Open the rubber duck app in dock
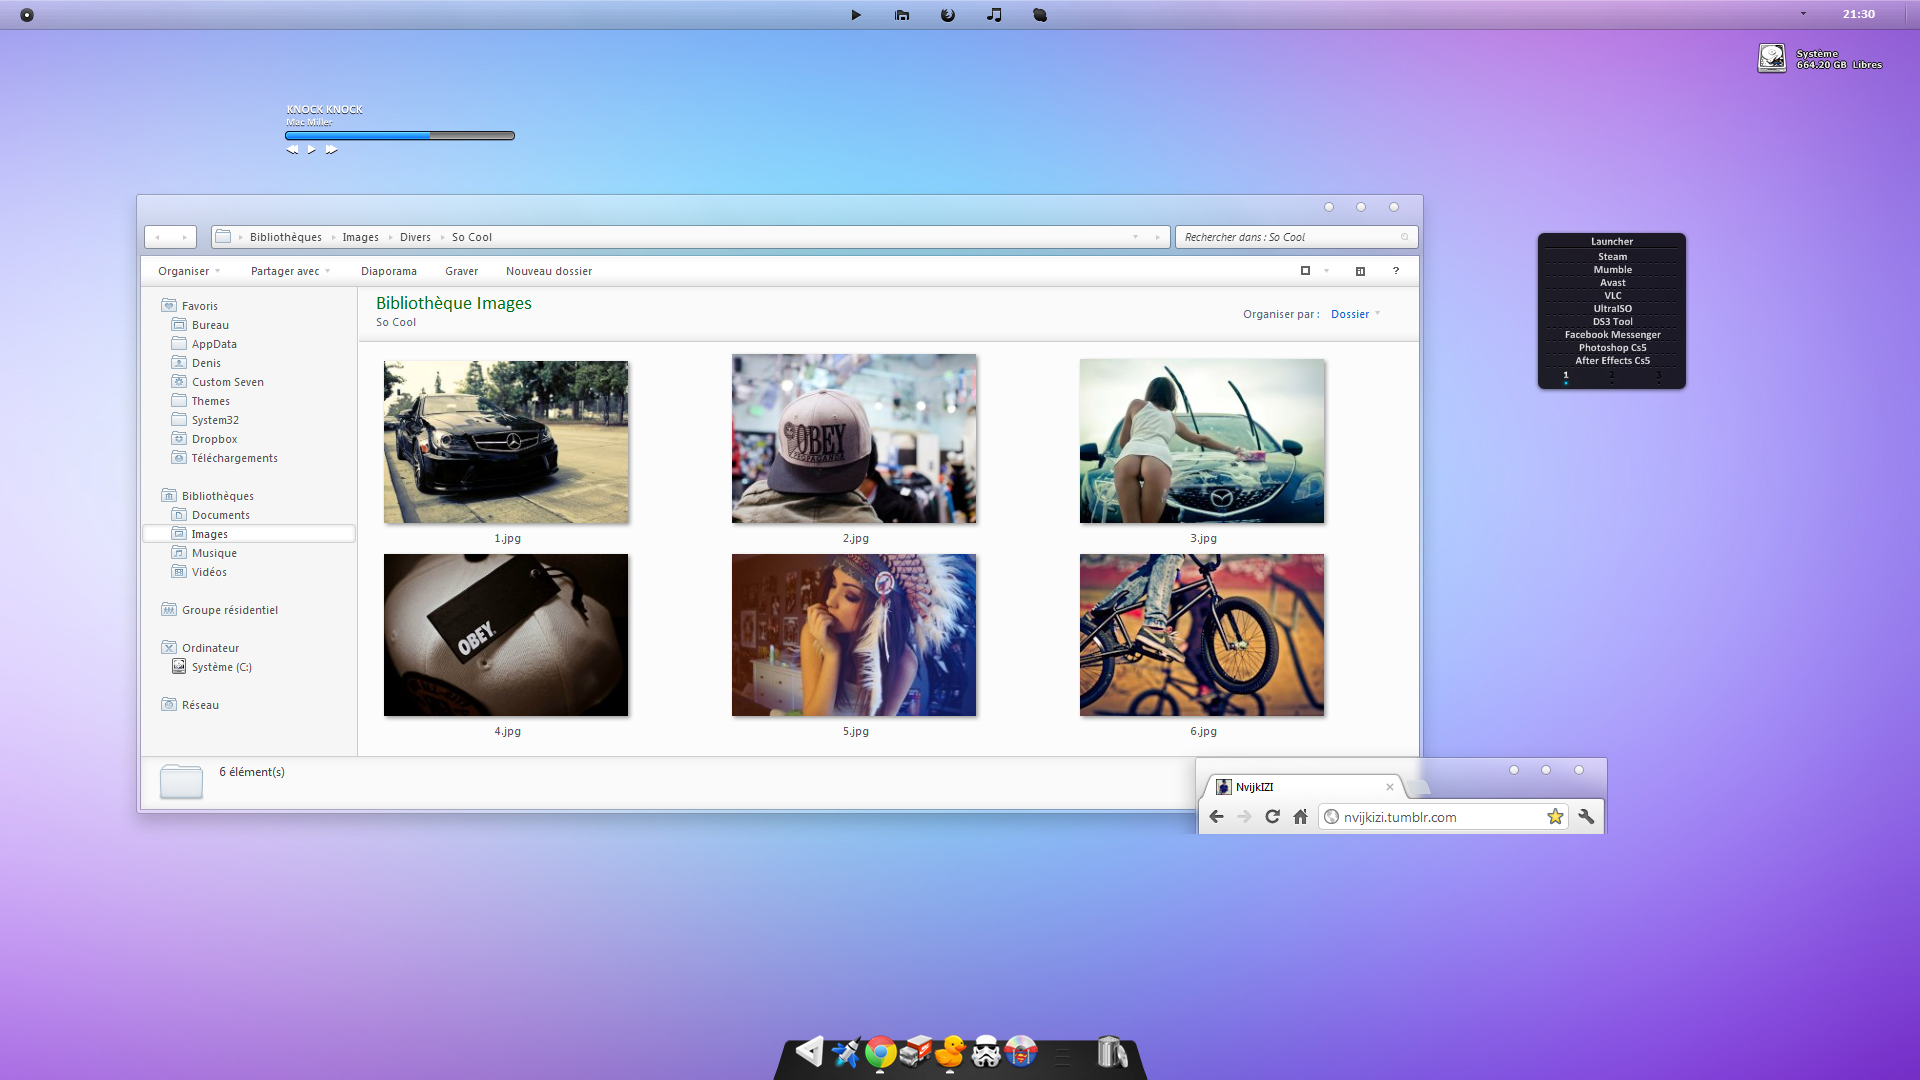The width and height of the screenshot is (1920, 1080). (x=950, y=1052)
